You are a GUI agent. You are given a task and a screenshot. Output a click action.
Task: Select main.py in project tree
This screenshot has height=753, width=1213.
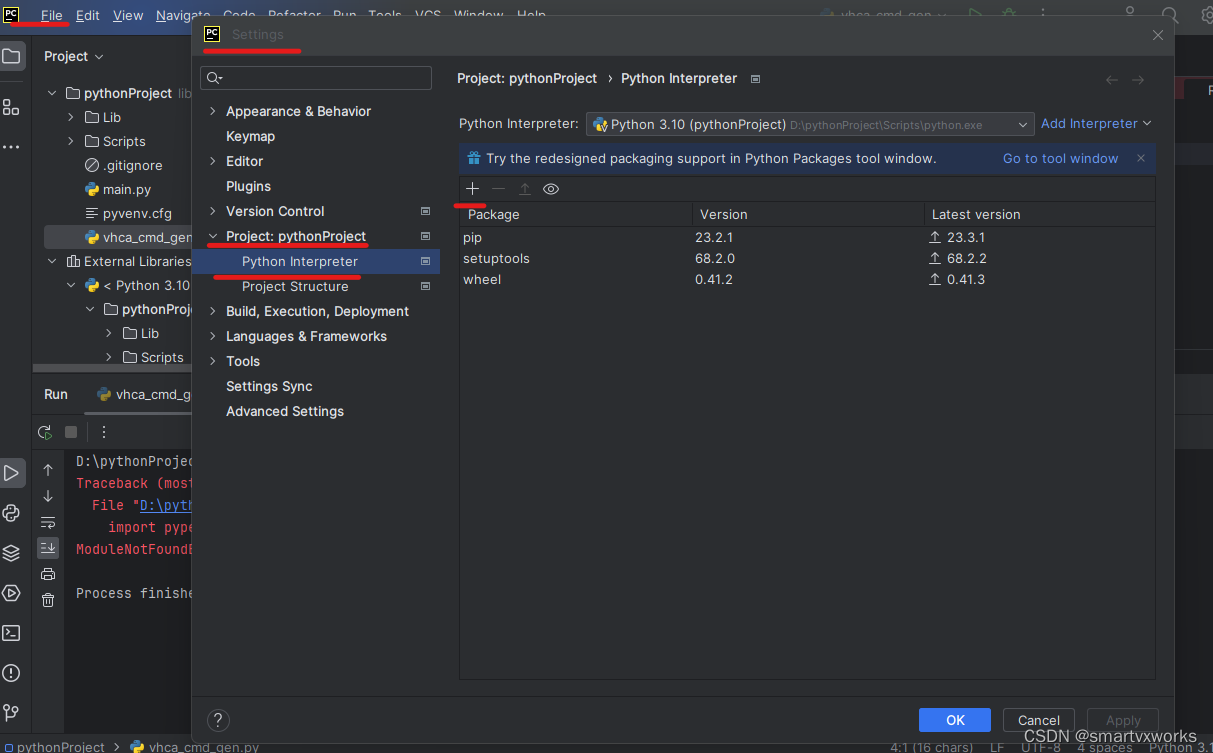tap(127, 189)
